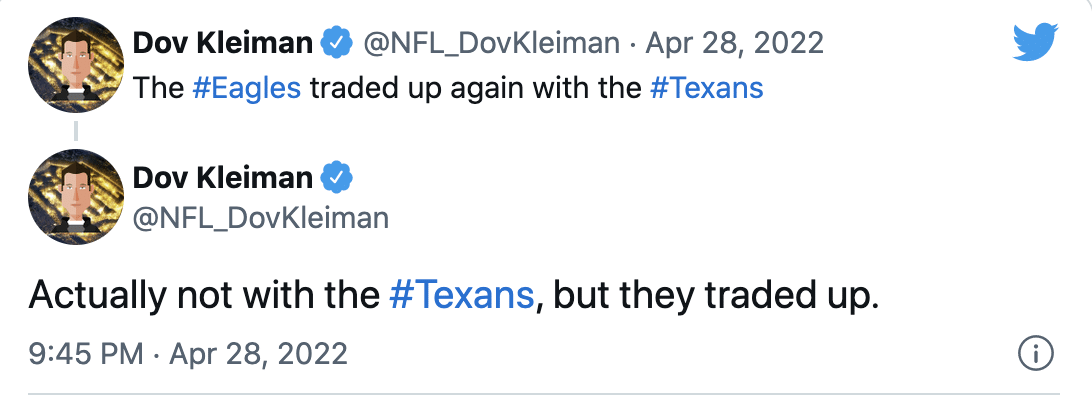Click Dov Kleiman name above standalone handle
Viewport: 1092px width, 396px height.
[222, 178]
